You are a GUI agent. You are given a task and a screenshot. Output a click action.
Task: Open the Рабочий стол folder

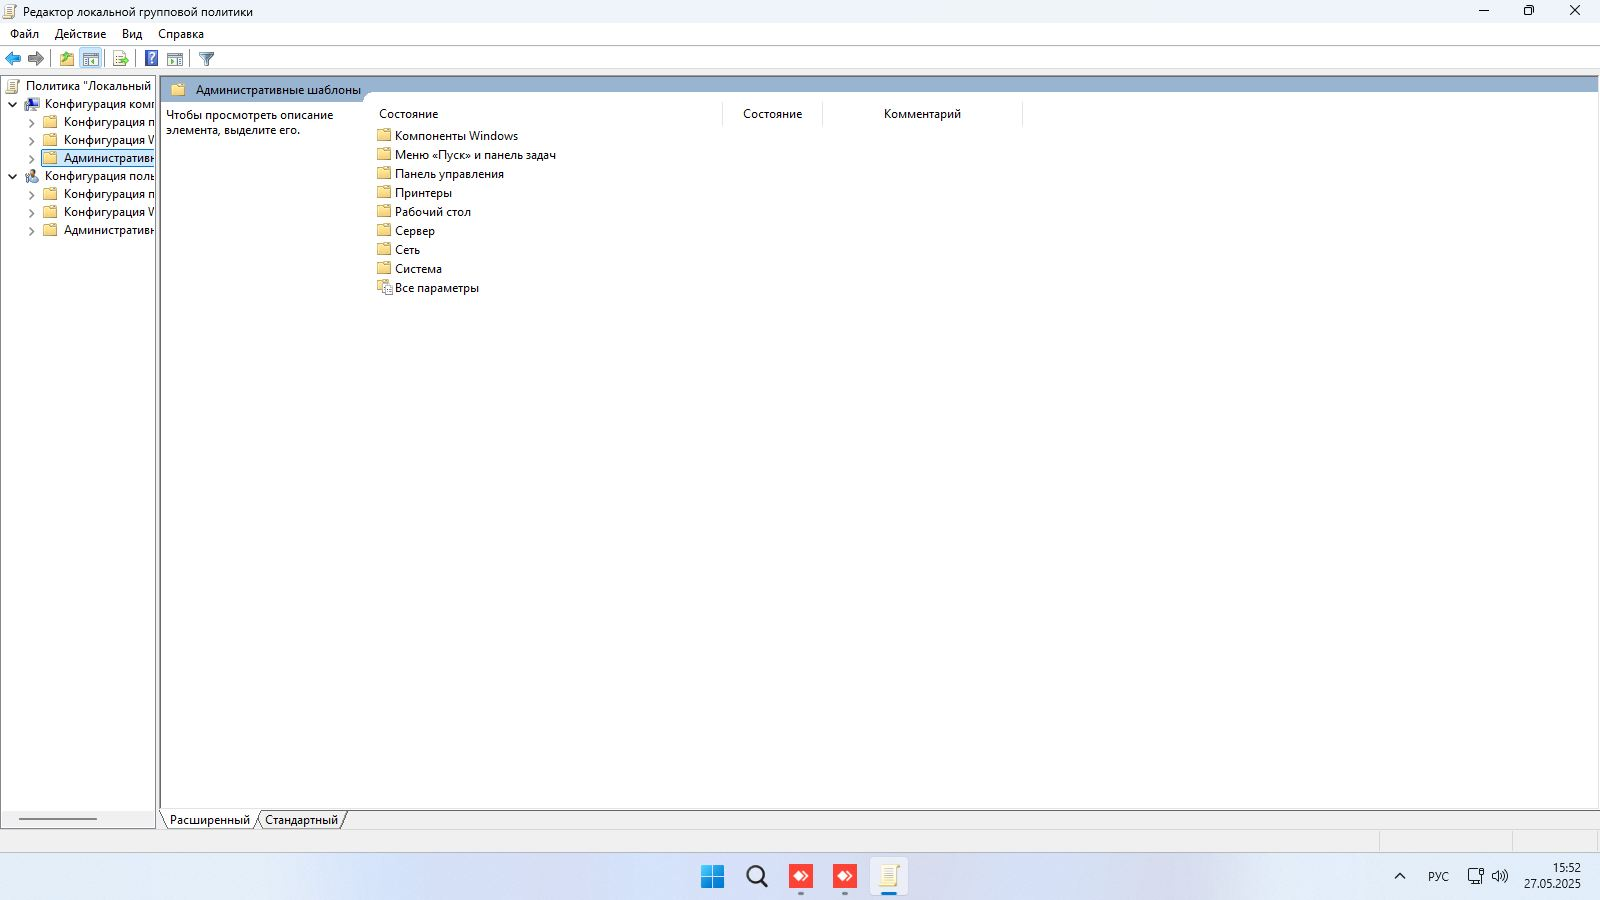(424, 212)
